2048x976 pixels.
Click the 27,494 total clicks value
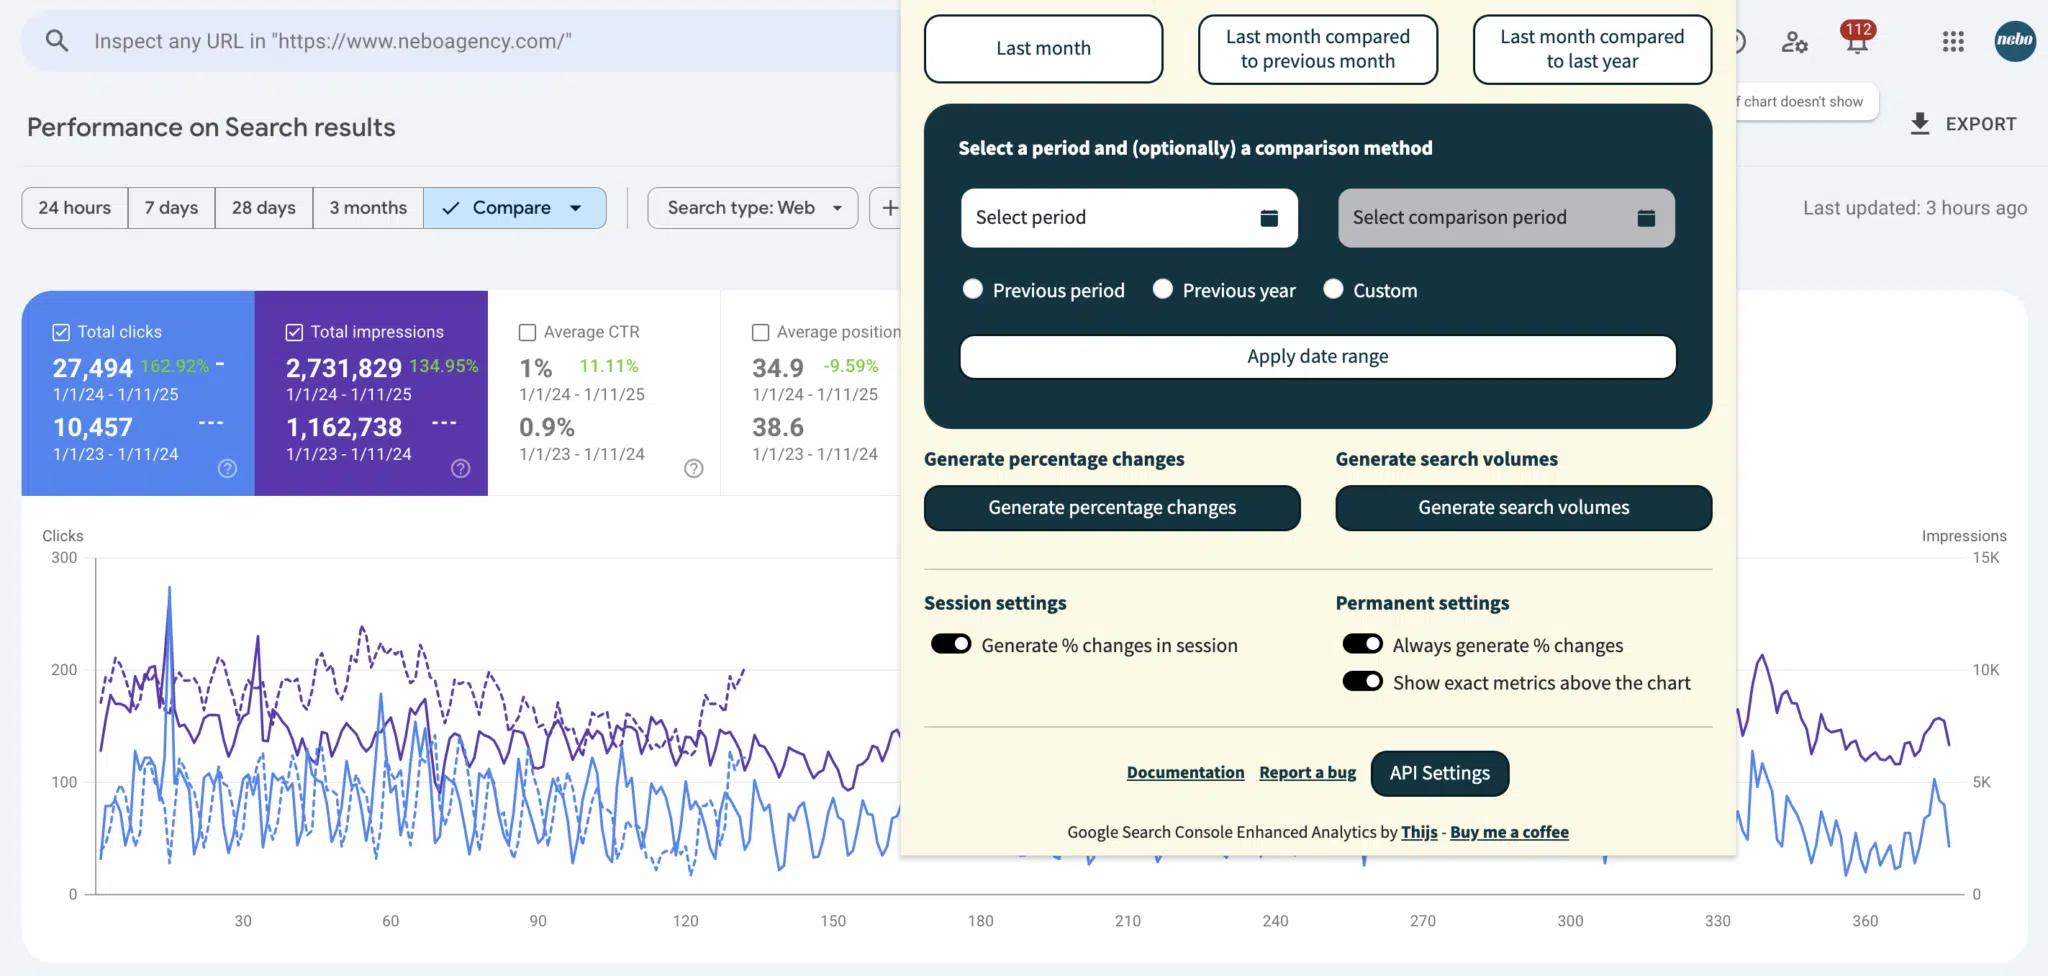(92, 368)
